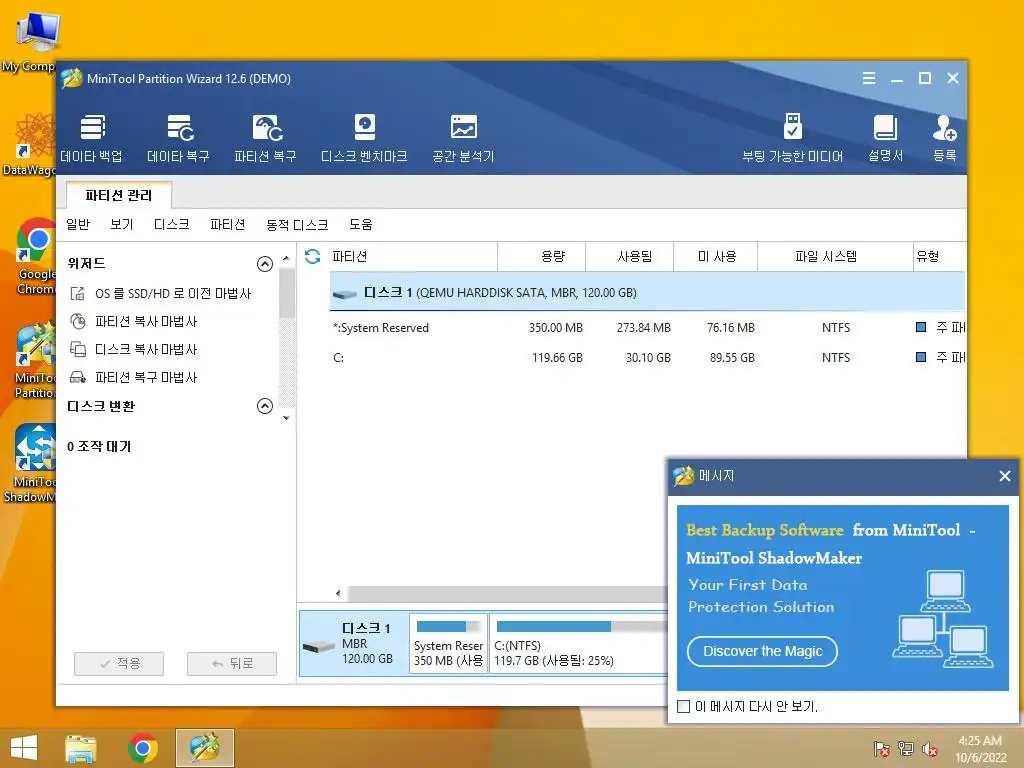Open Google Chrome desktop shortcut
The width and height of the screenshot is (1024, 768).
[35, 256]
